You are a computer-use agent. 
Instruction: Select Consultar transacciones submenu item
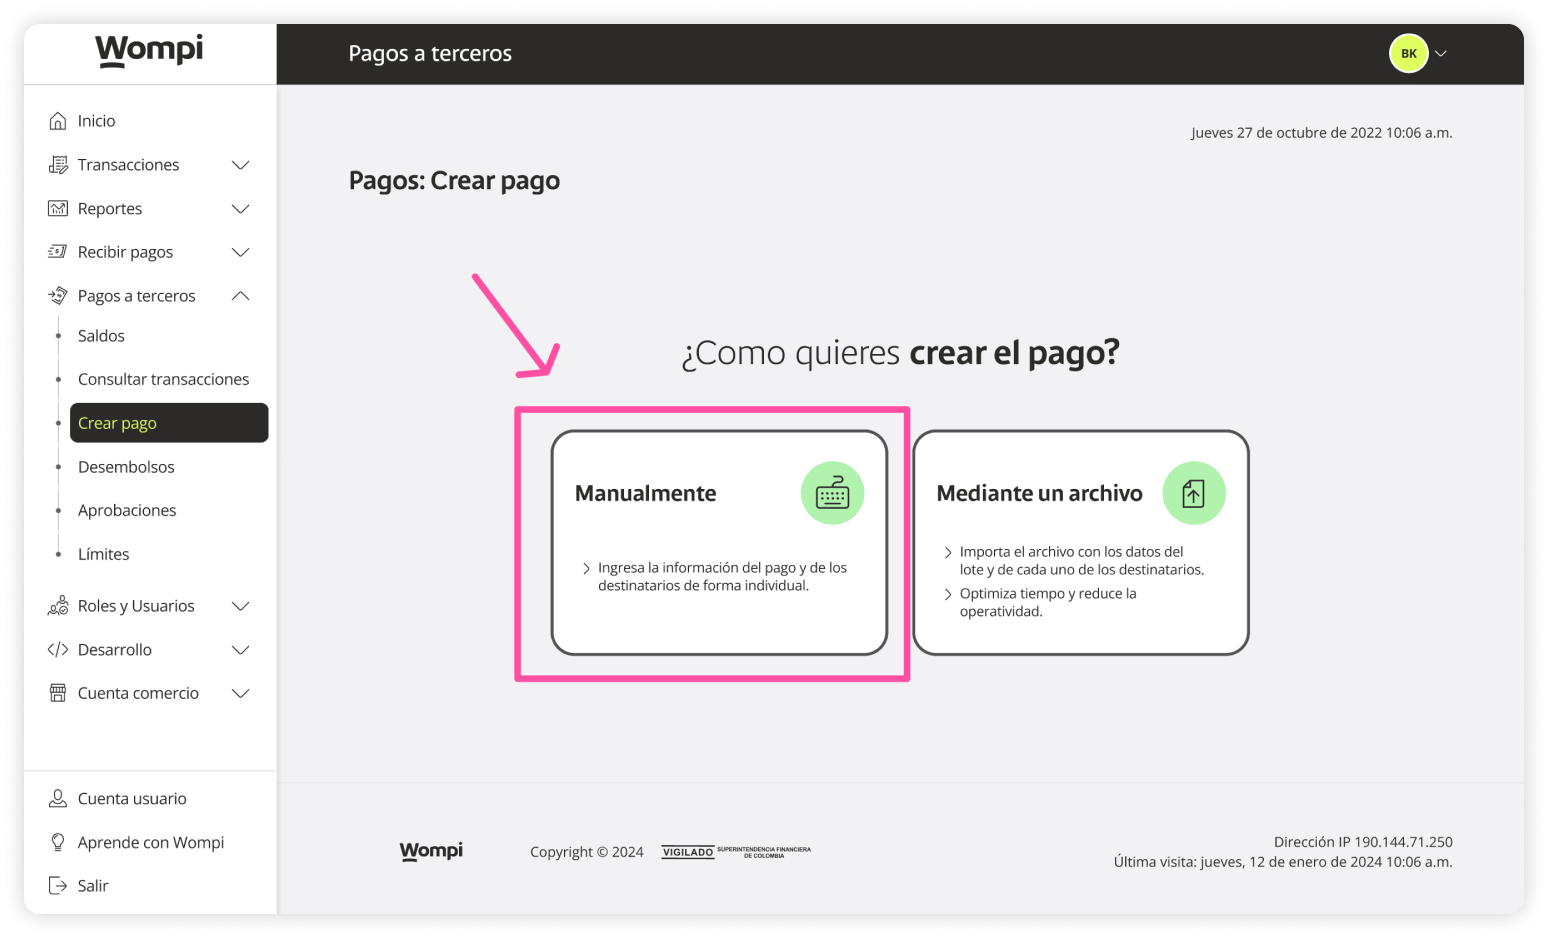click(163, 379)
